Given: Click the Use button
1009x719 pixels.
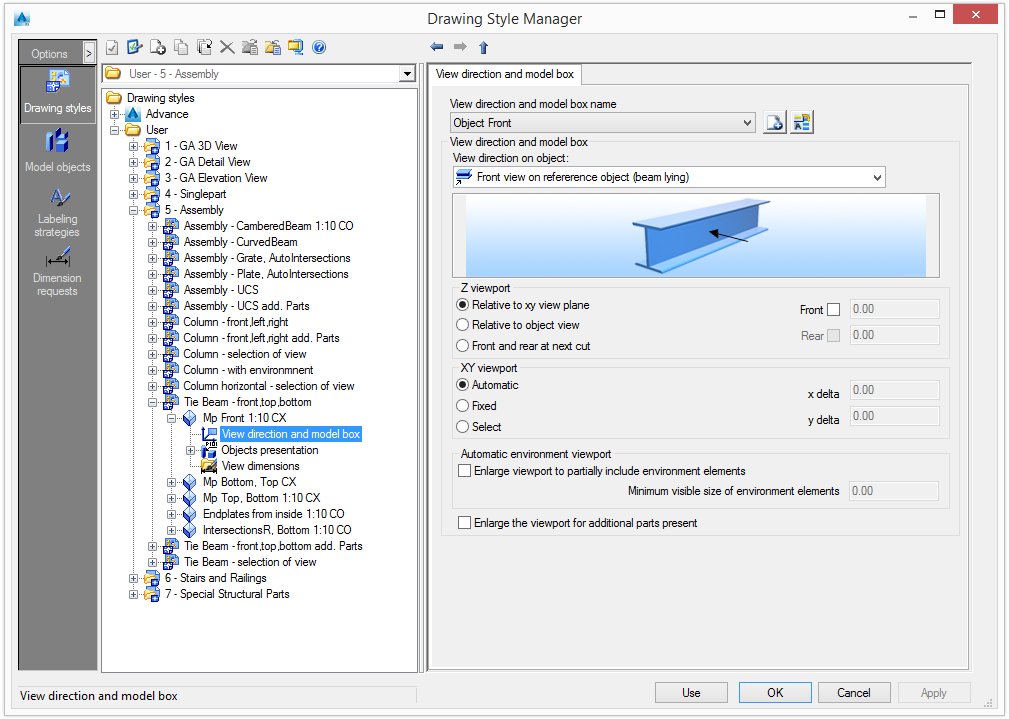Looking at the screenshot, I should pos(691,693).
